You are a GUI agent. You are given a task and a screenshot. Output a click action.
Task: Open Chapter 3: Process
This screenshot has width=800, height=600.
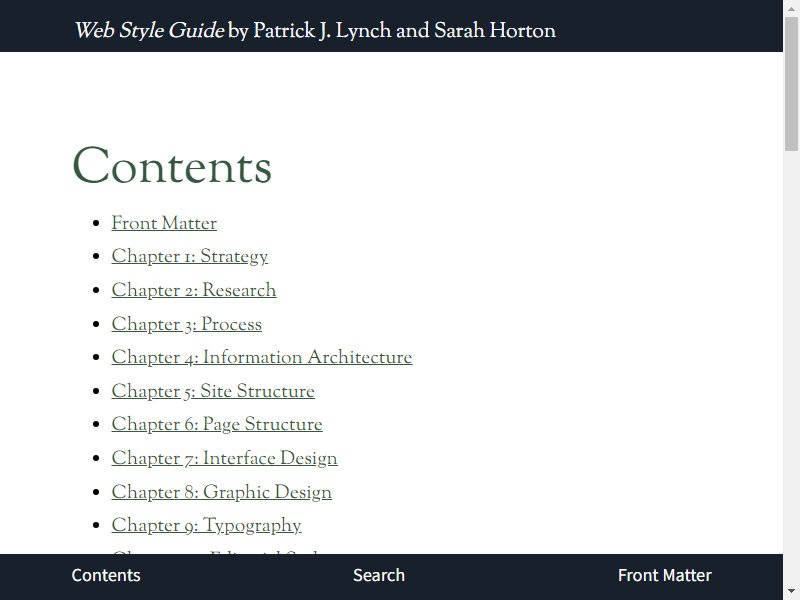pyautogui.click(x=186, y=324)
